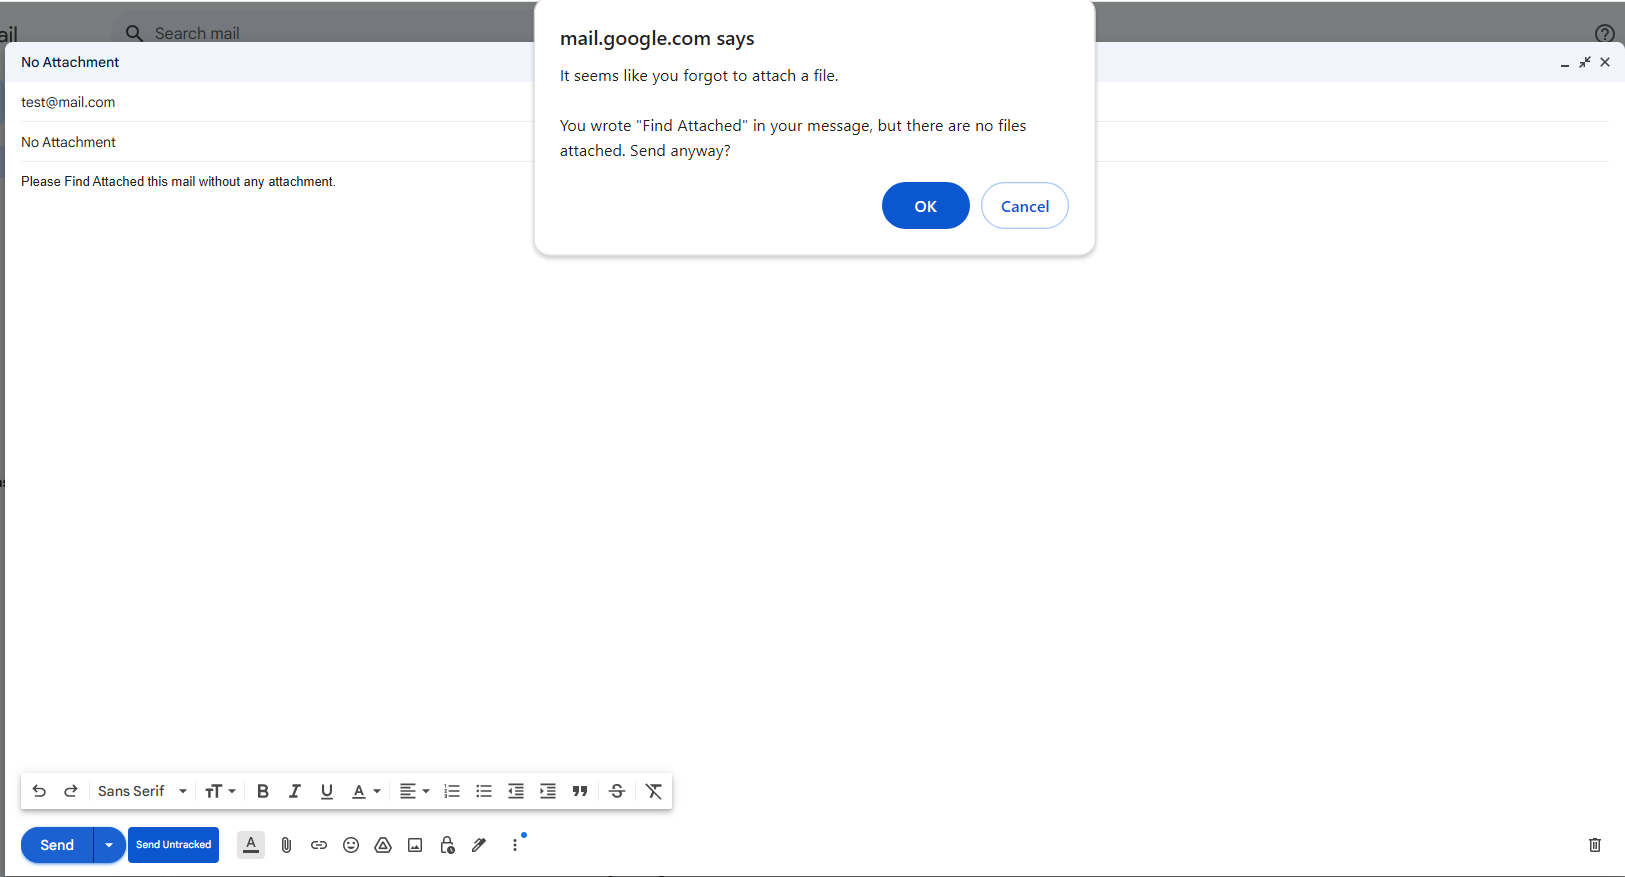This screenshot has width=1625, height=877.
Task: Open the Sans Serif font dropdown
Action: click(x=142, y=791)
